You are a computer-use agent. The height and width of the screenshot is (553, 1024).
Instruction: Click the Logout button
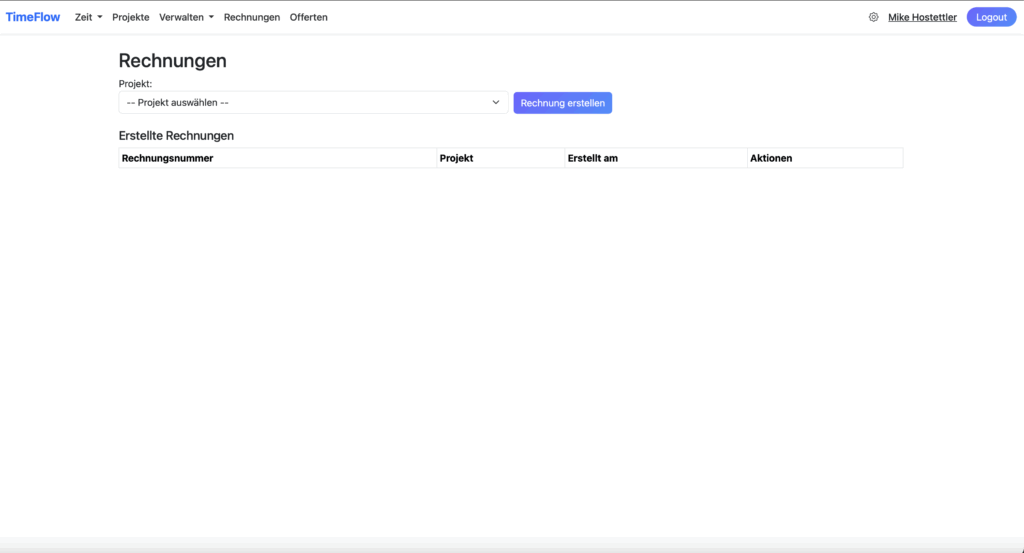(991, 17)
